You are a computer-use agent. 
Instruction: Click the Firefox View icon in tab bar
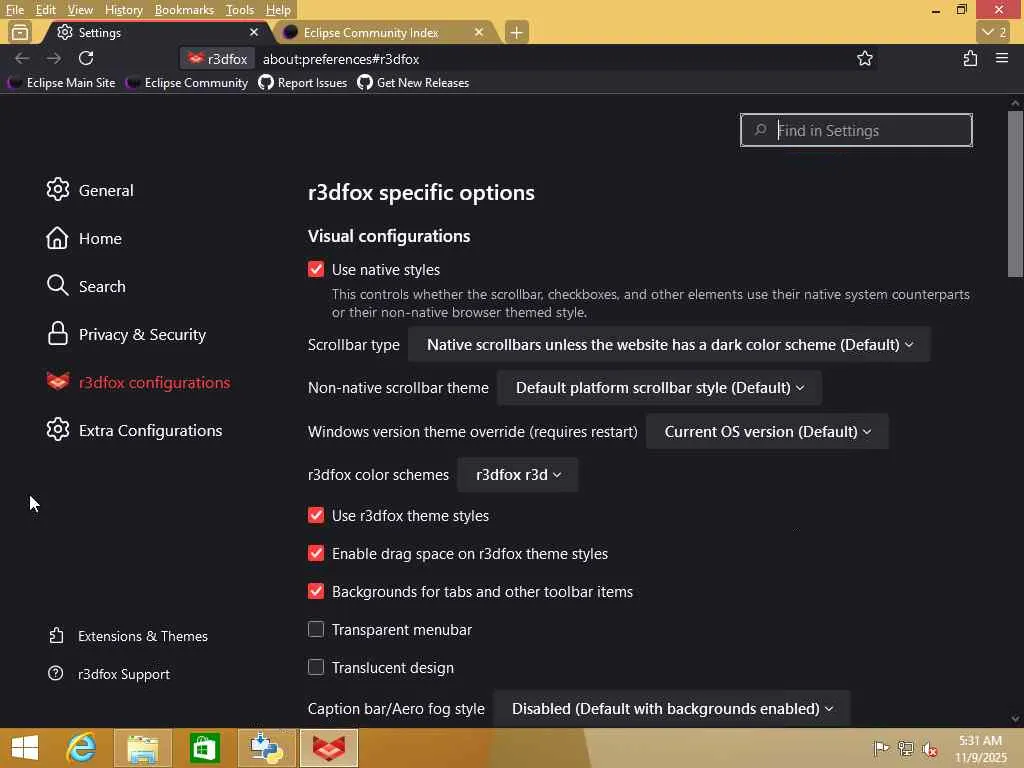tap(20, 32)
